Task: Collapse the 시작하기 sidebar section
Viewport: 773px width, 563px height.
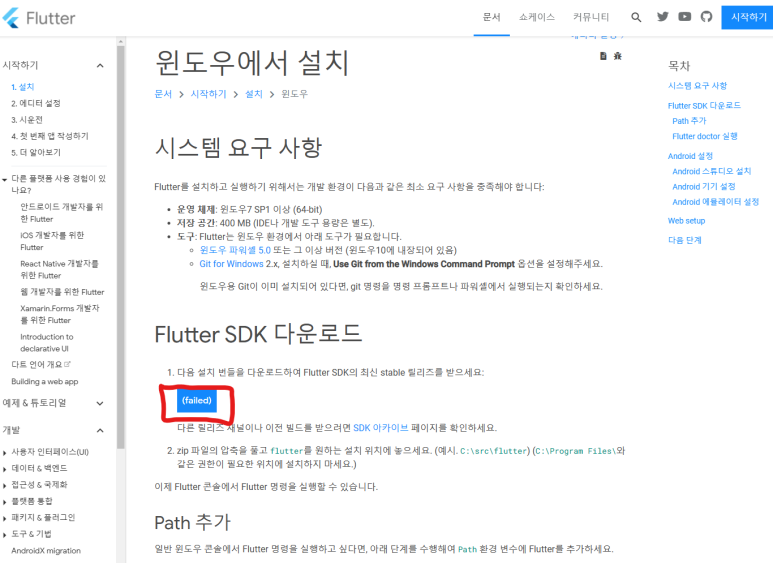Action: coord(100,66)
